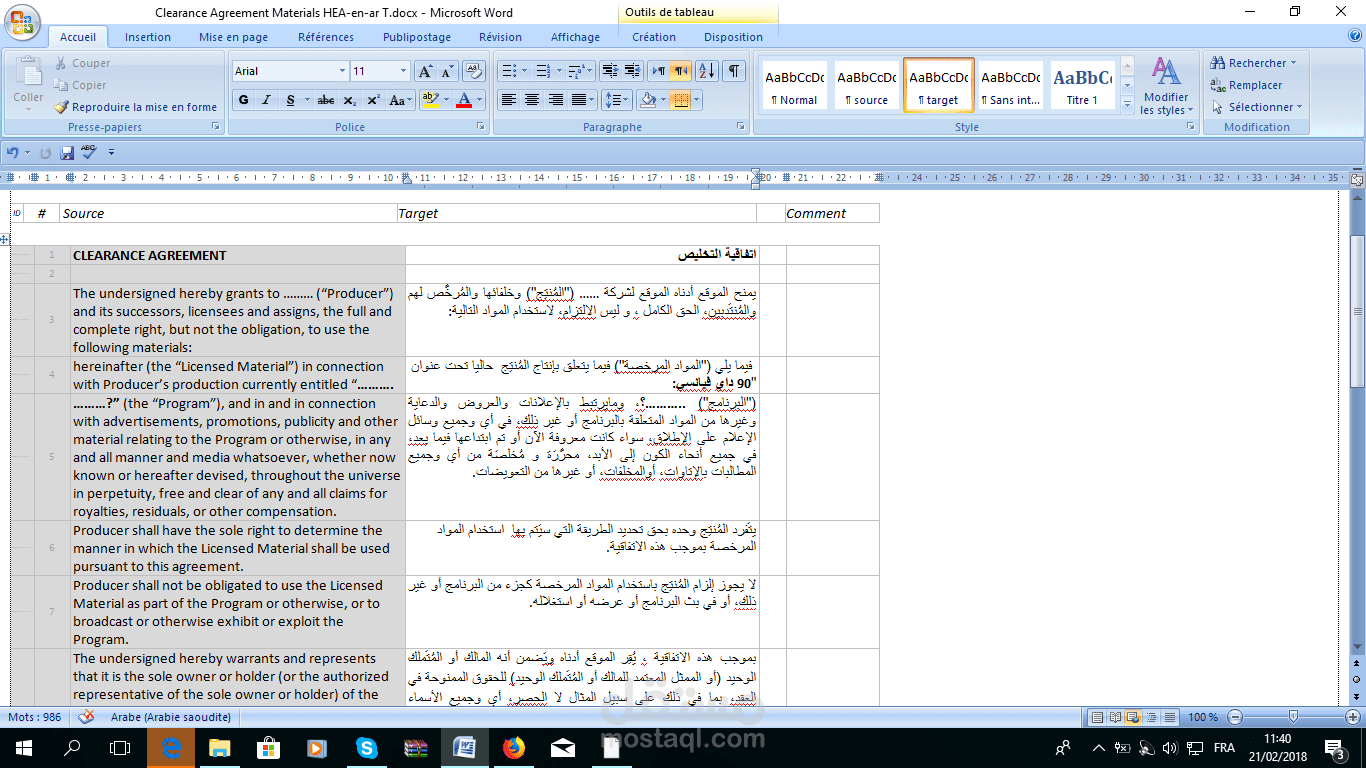Open the Révision tab
This screenshot has height=768, width=1366.
[500, 37]
